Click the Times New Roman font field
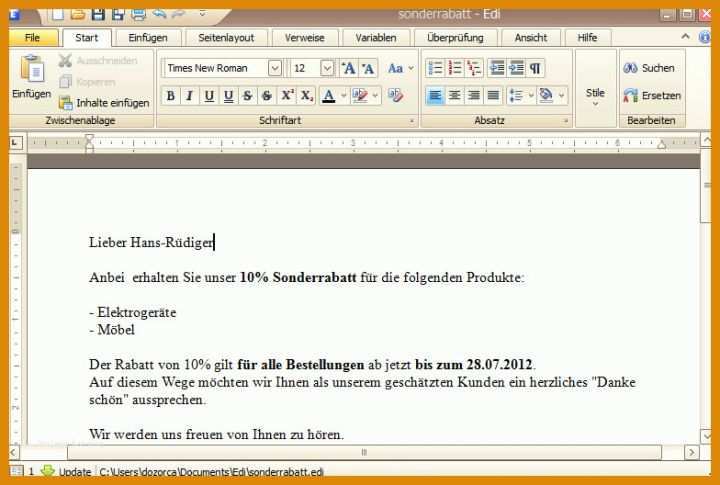Viewport: 720px width, 485px height. 215,68
